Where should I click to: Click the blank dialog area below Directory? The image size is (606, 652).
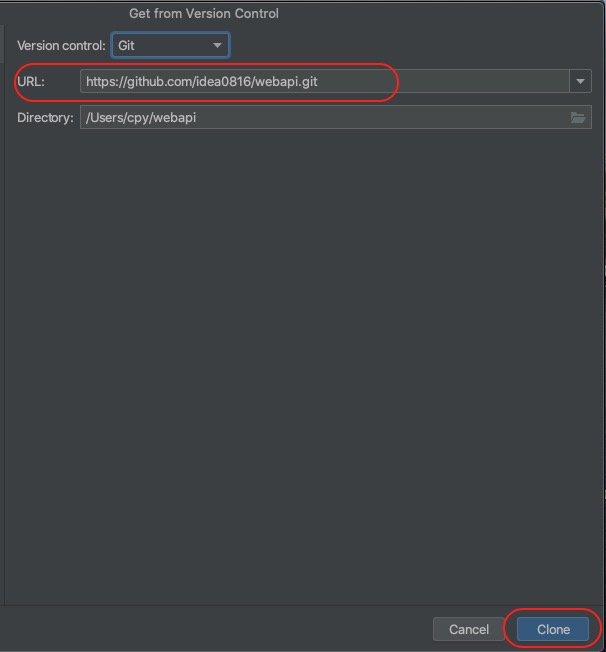pyautogui.click(x=304, y=366)
